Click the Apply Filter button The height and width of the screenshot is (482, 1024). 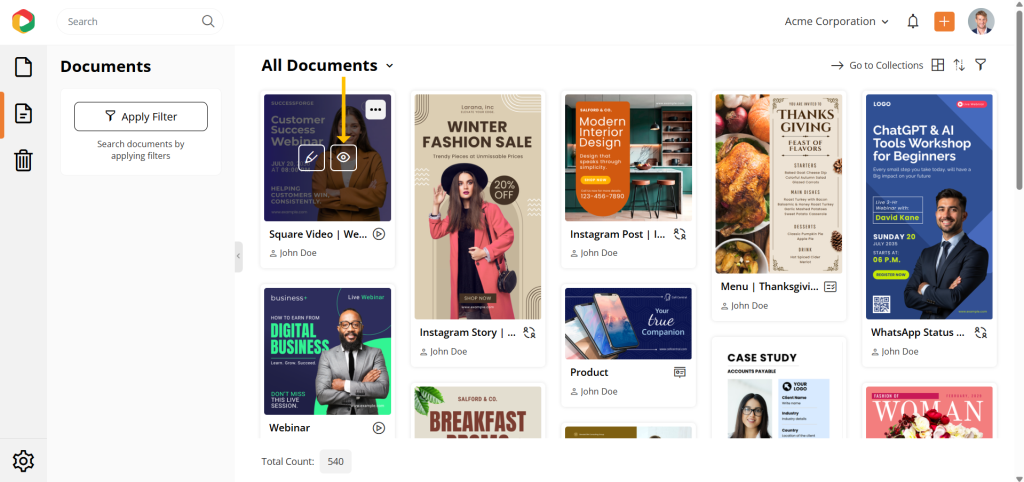point(140,116)
